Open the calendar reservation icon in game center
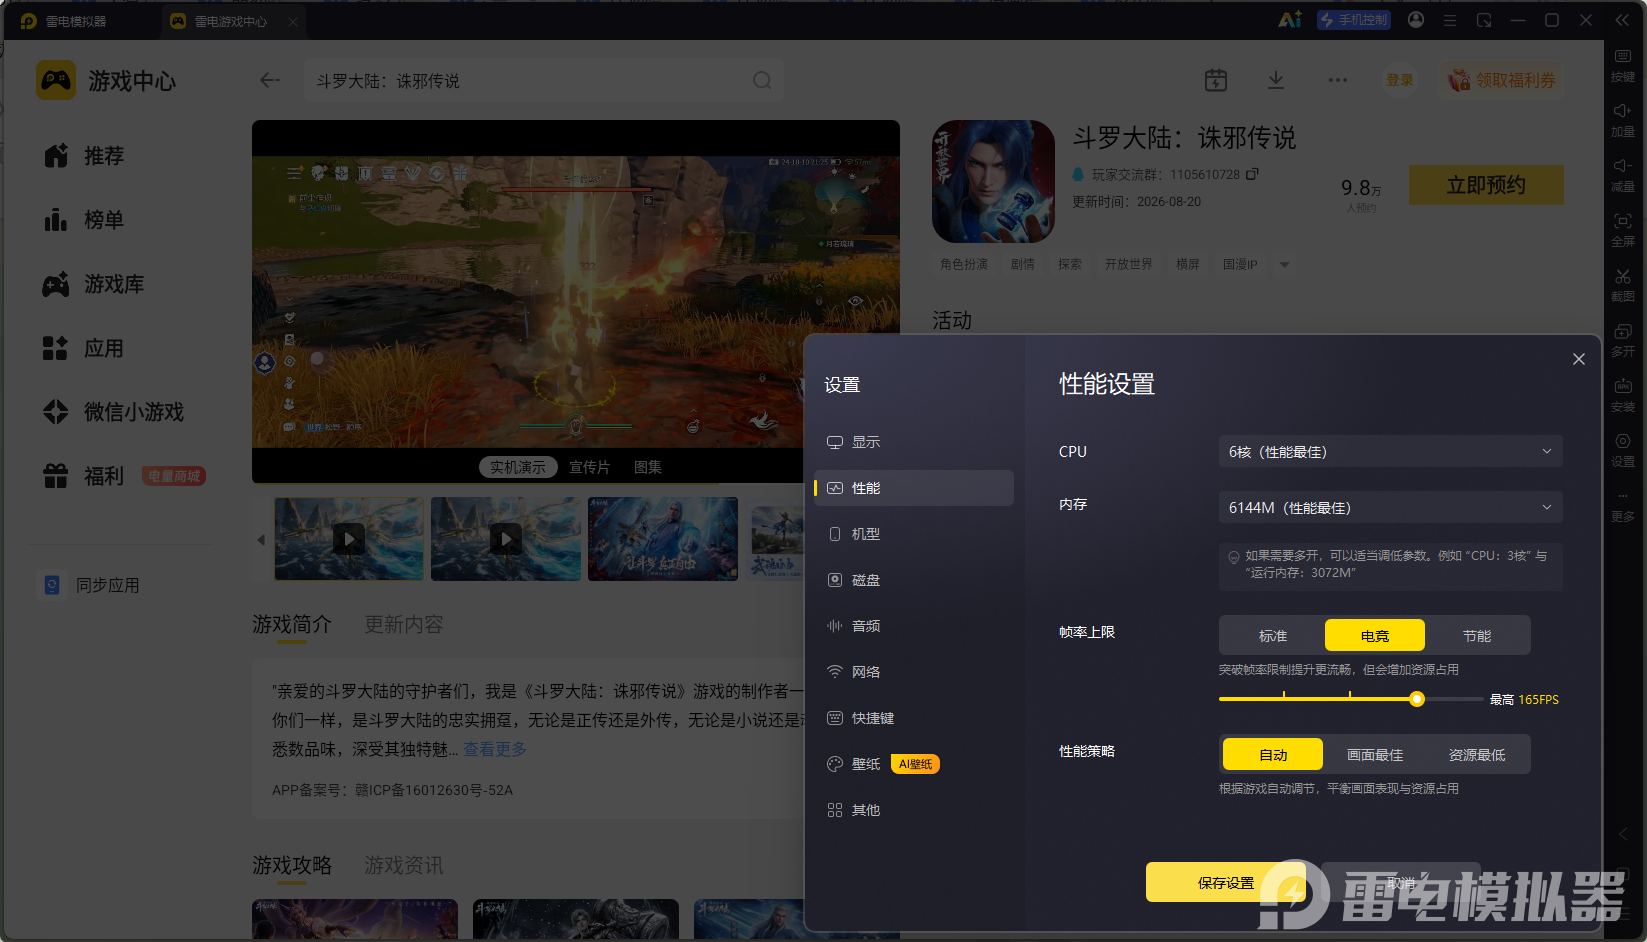The height and width of the screenshot is (942, 1647). [1216, 80]
